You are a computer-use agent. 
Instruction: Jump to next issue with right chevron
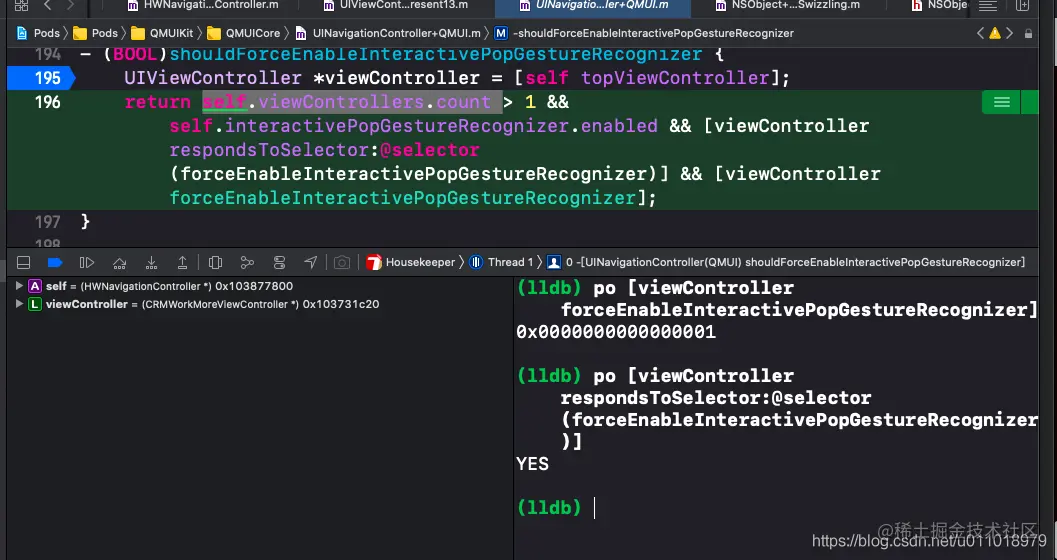coord(1009,33)
